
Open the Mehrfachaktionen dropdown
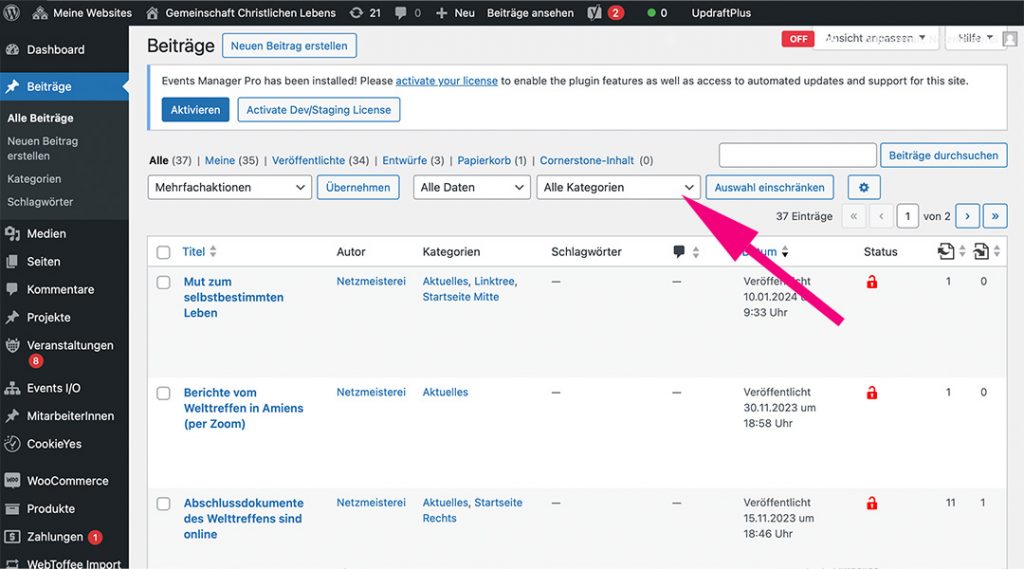tap(230, 187)
